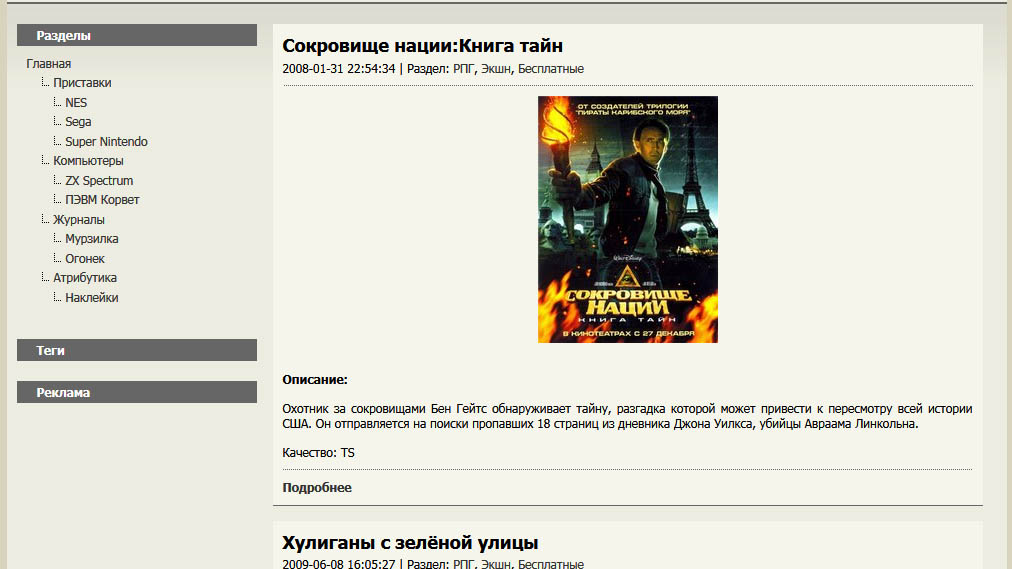1012x569 pixels.
Task: Select Sega in the sections tree
Action: pyautogui.click(x=78, y=122)
